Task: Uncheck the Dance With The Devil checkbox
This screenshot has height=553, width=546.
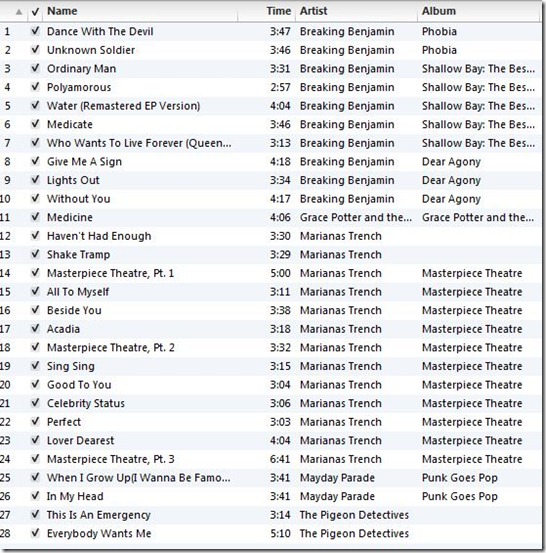Action: [x=35, y=31]
